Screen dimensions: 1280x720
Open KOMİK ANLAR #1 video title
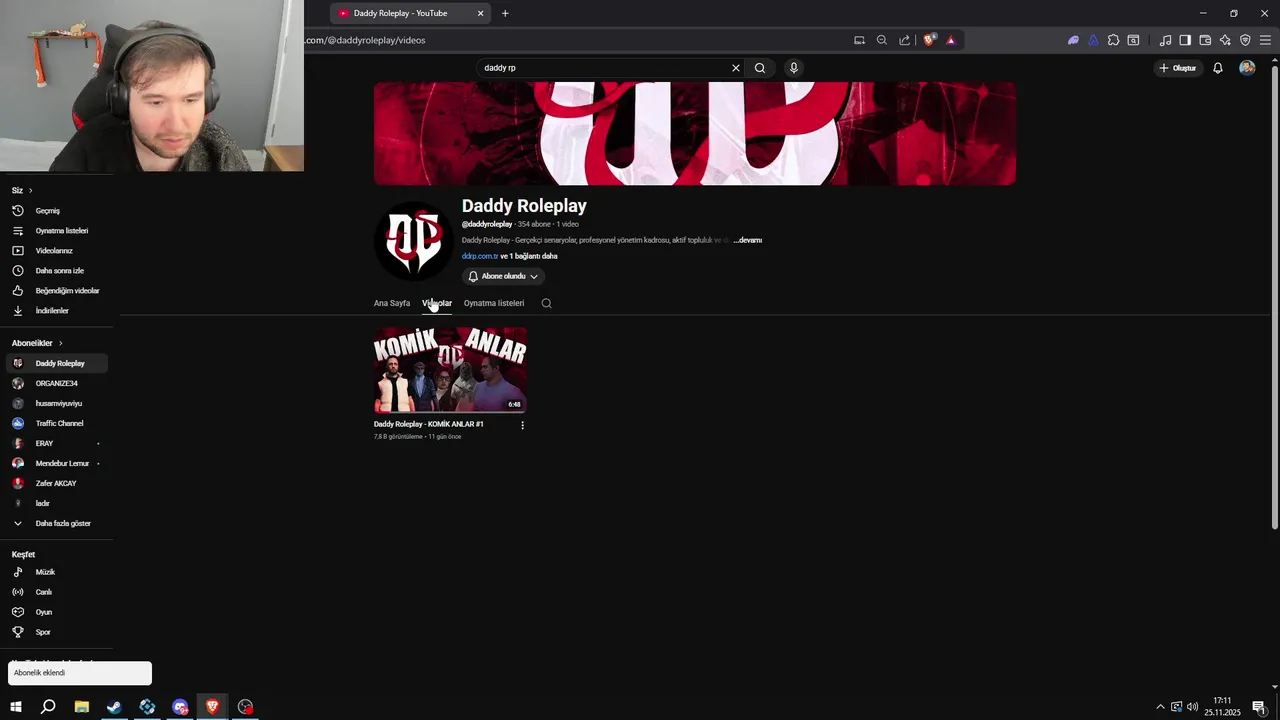pos(429,424)
